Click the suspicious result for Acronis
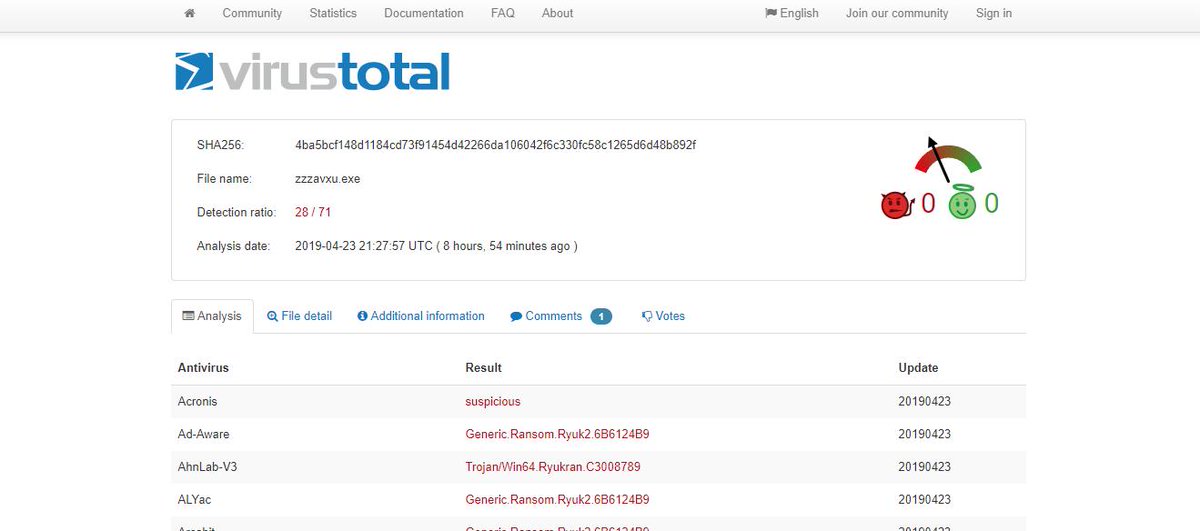1200x531 pixels. point(493,401)
